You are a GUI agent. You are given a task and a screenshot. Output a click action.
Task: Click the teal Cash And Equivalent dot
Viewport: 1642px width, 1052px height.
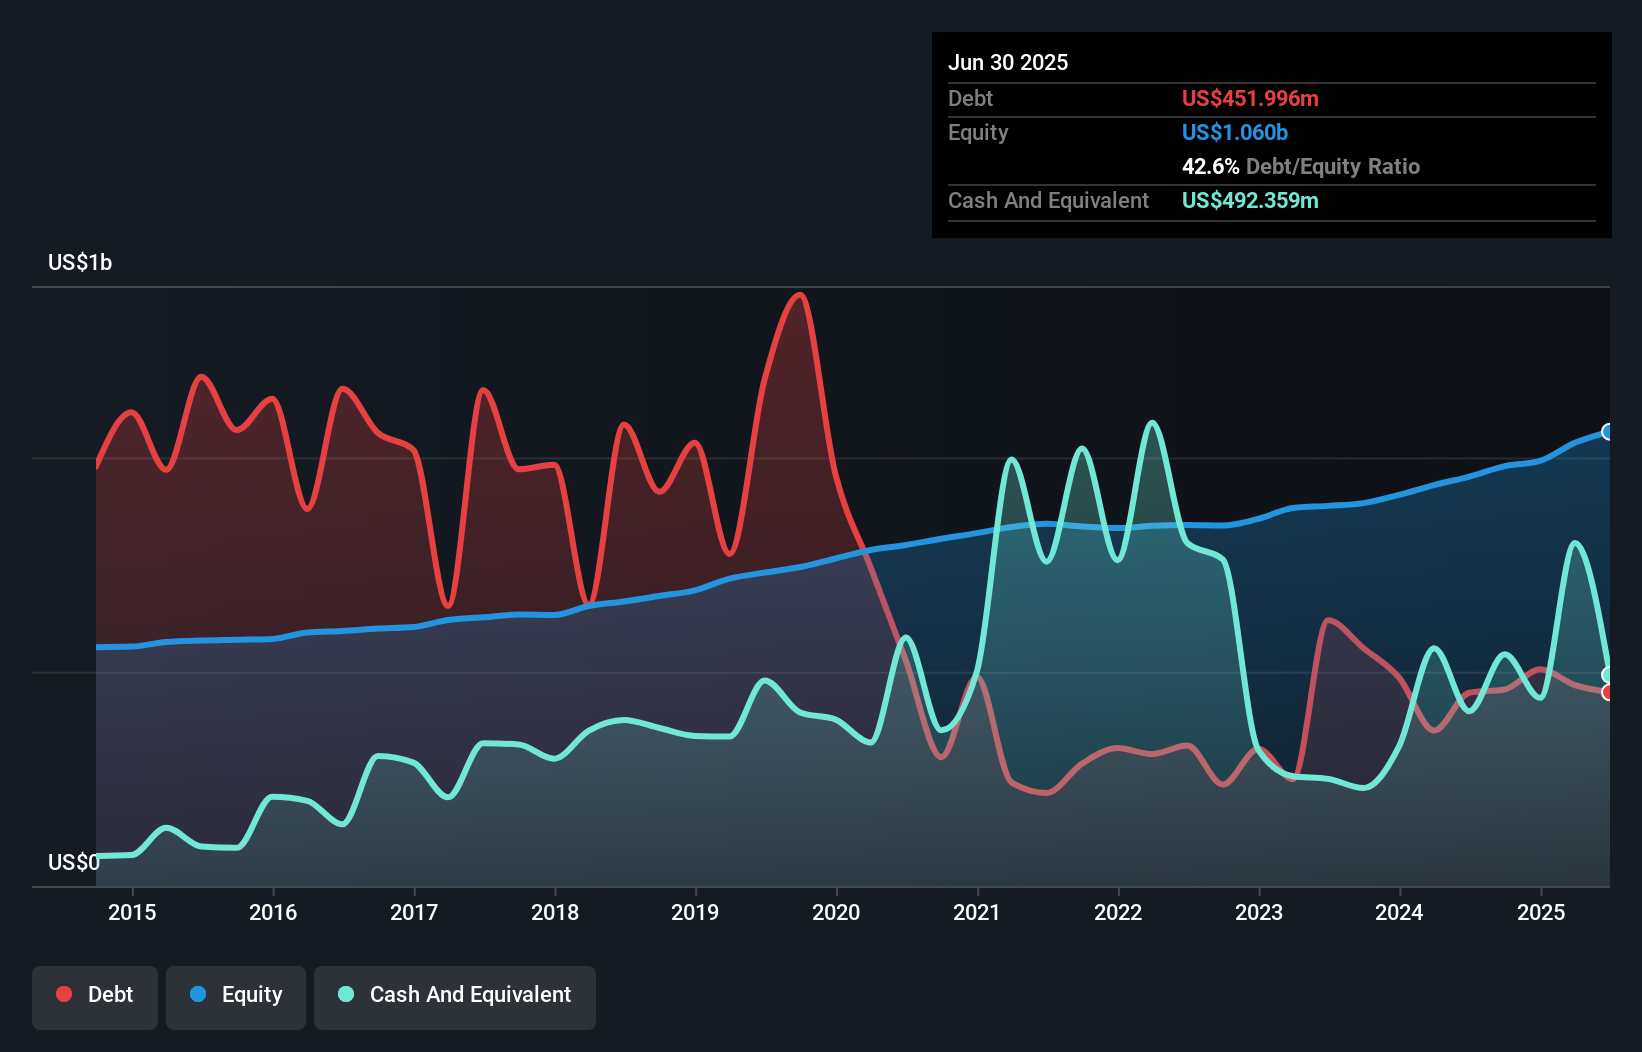pyautogui.click(x=346, y=994)
